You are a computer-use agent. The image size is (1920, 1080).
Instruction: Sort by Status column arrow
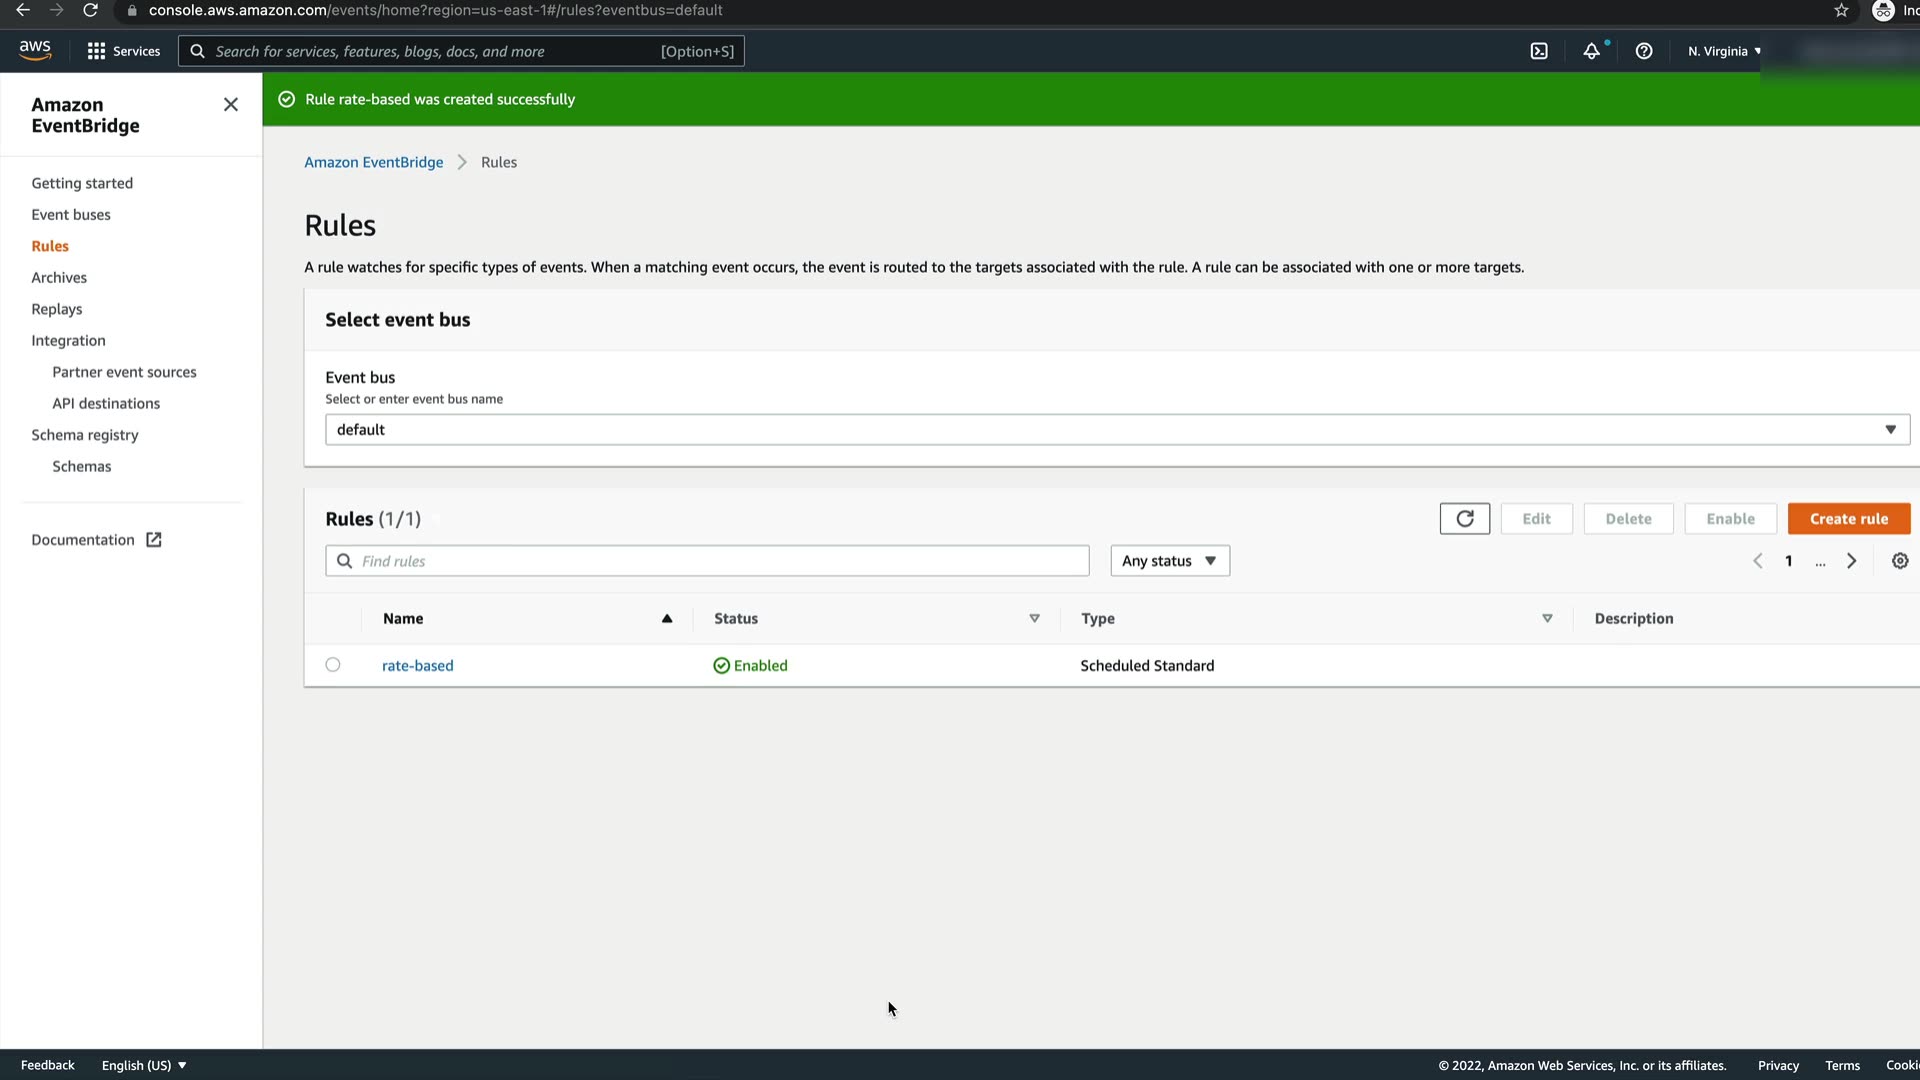[1035, 619]
